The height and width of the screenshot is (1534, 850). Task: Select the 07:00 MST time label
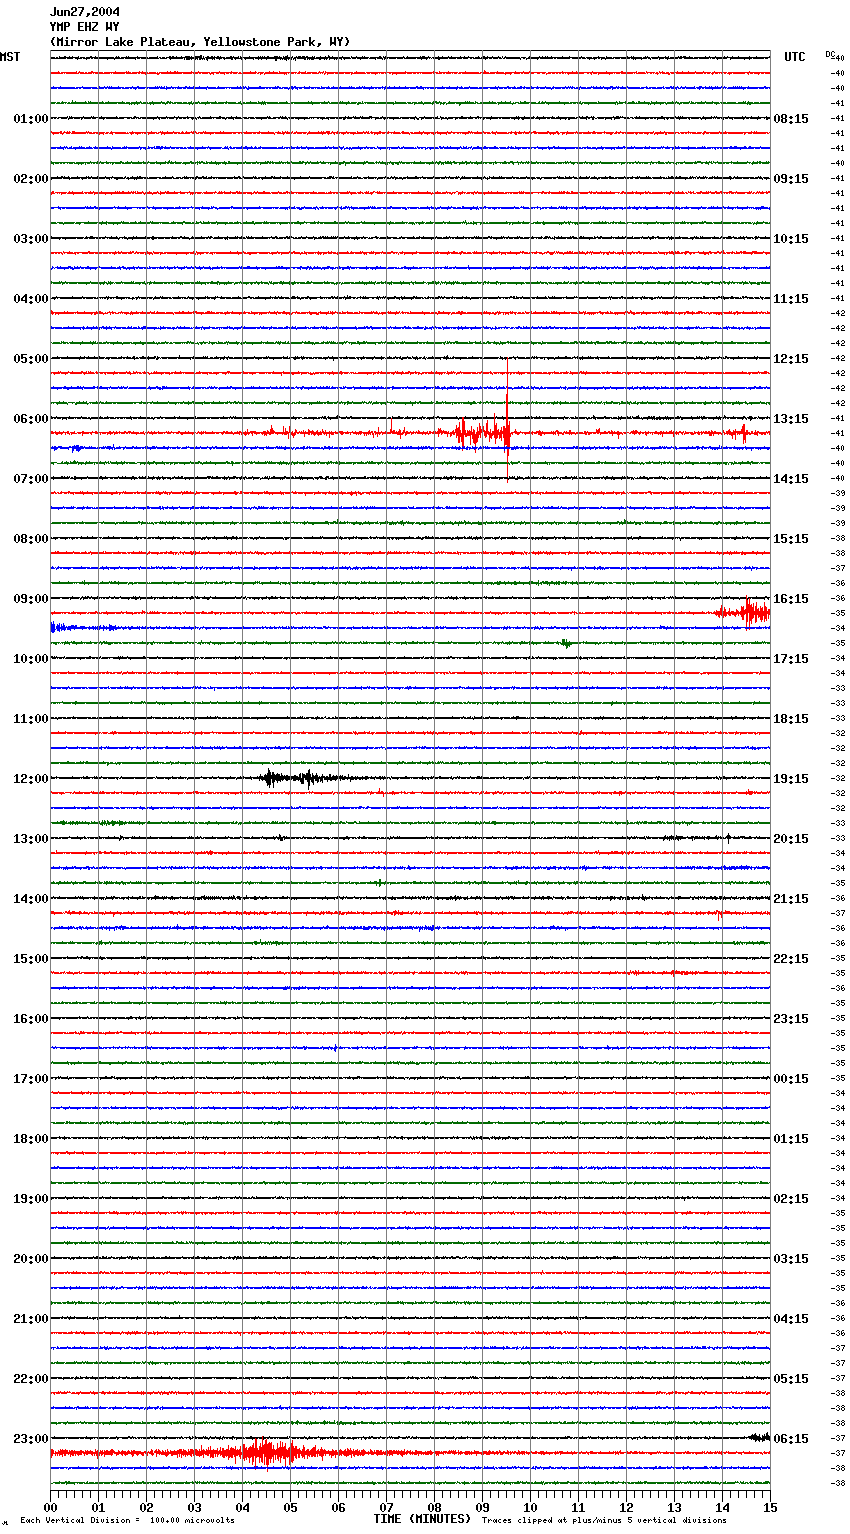[x=31, y=479]
